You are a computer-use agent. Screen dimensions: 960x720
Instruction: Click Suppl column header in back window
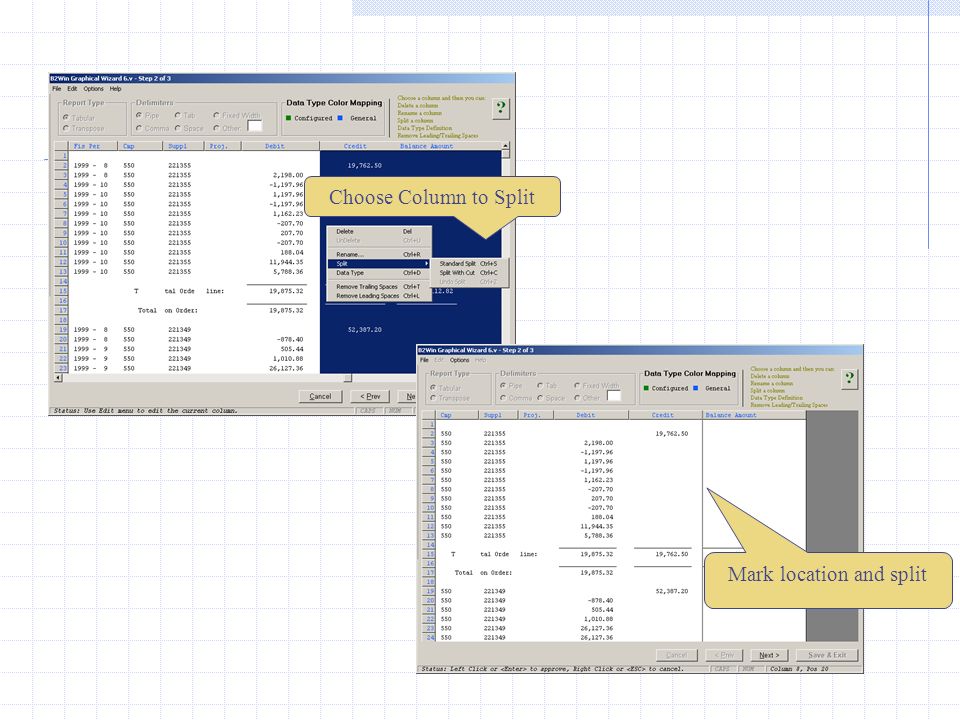coord(184,146)
